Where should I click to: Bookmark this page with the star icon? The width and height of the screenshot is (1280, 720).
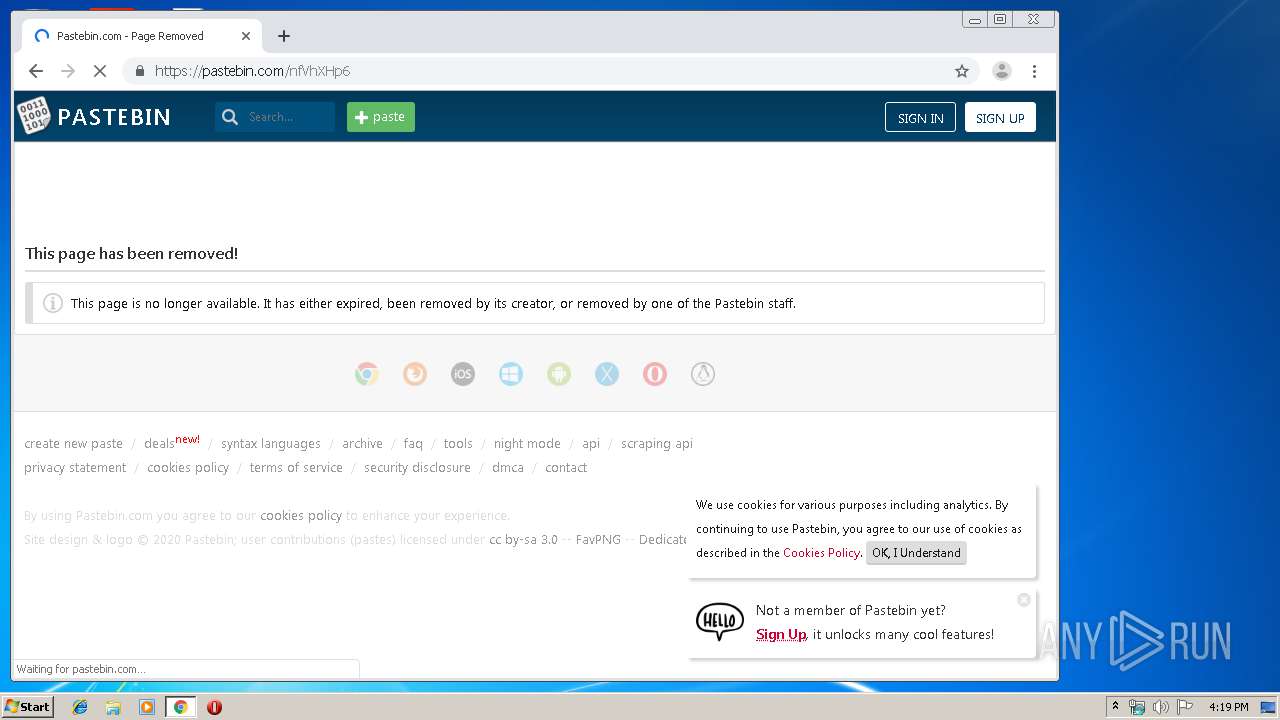click(x=962, y=71)
